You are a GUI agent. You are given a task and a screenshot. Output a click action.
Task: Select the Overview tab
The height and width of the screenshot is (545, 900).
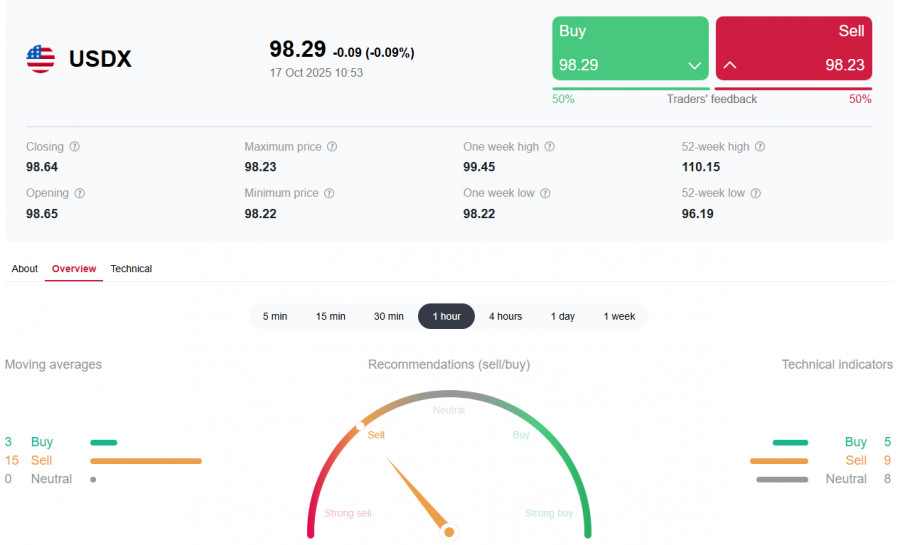pyautogui.click(x=74, y=268)
